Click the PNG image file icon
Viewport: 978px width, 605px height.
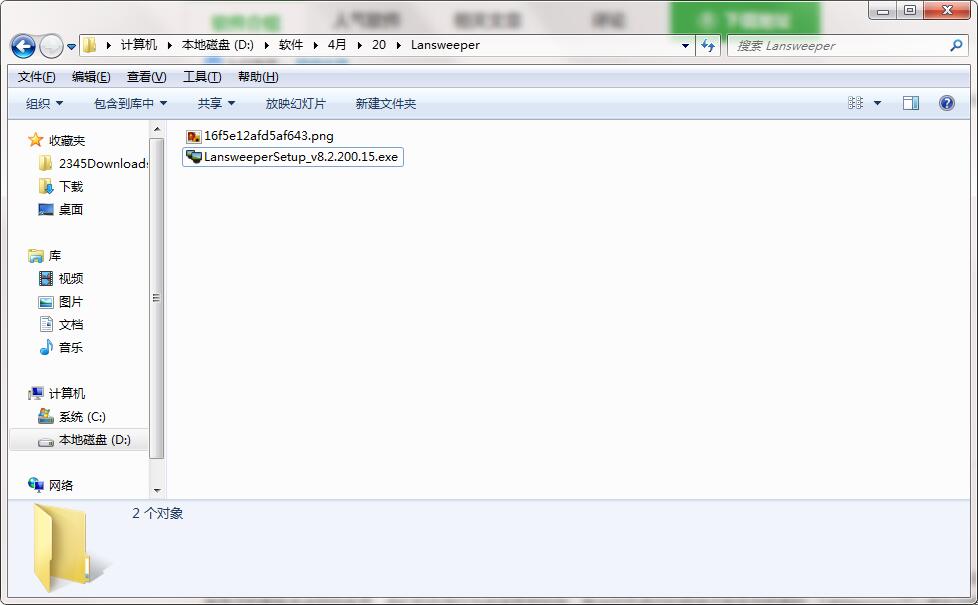(x=194, y=136)
